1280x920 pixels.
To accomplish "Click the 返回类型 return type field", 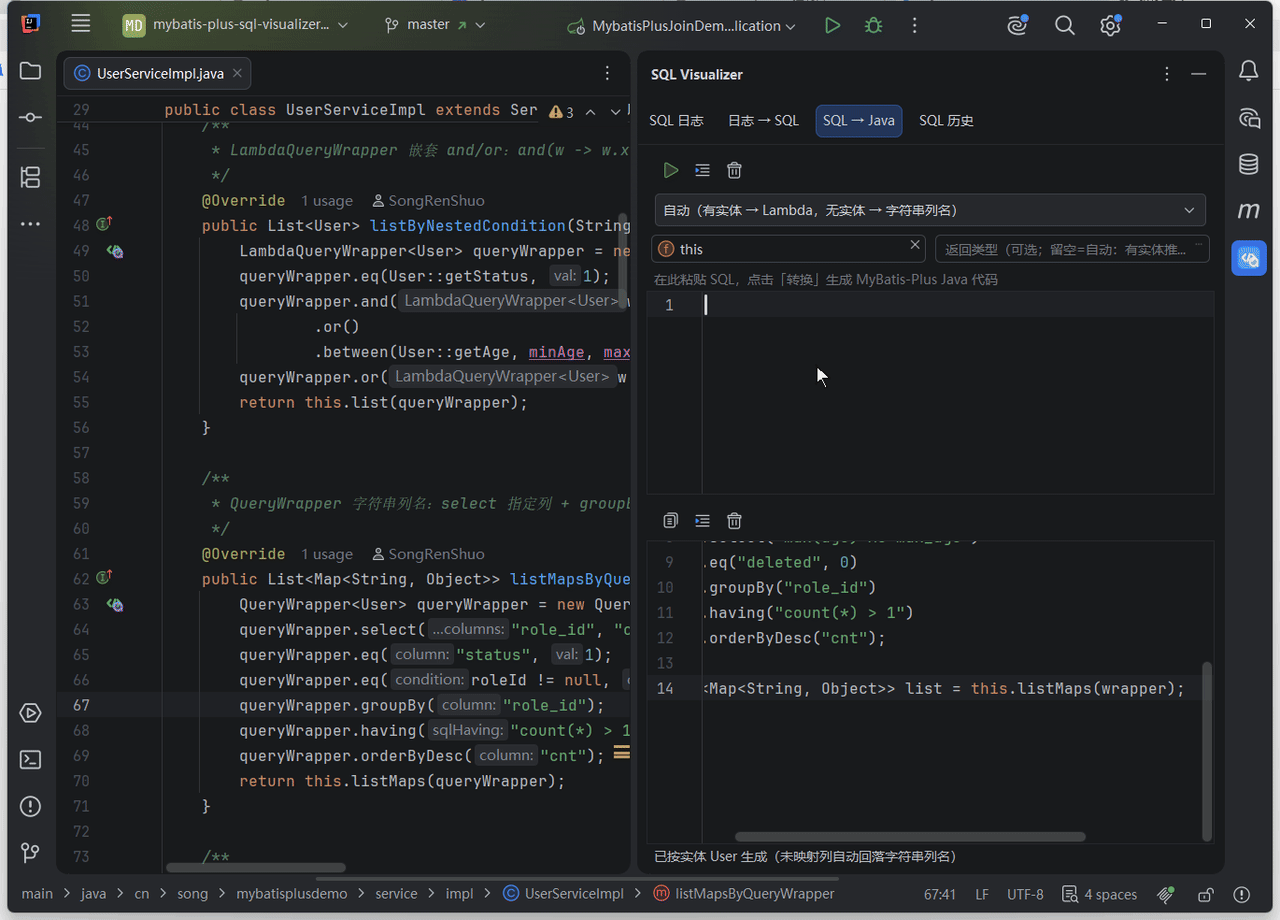I will pyautogui.click(x=1072, y=249).
